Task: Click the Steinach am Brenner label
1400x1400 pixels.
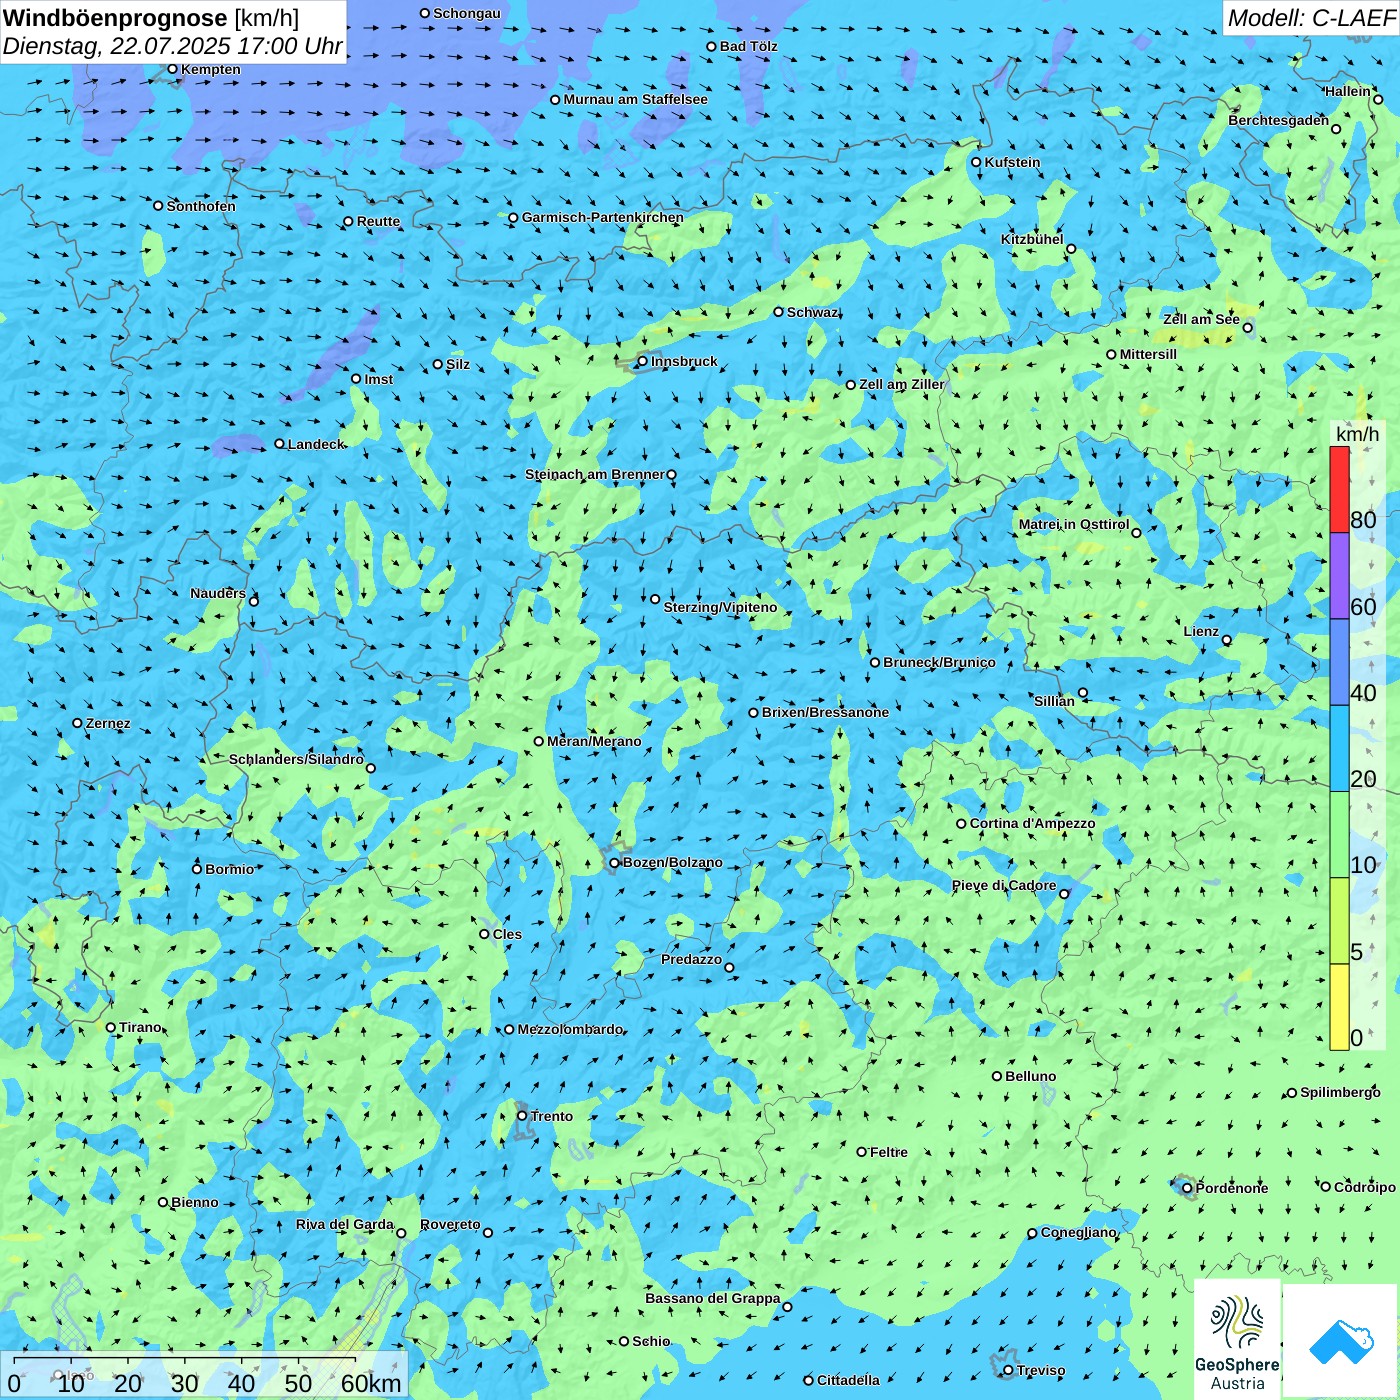Action: coord(595,474)
